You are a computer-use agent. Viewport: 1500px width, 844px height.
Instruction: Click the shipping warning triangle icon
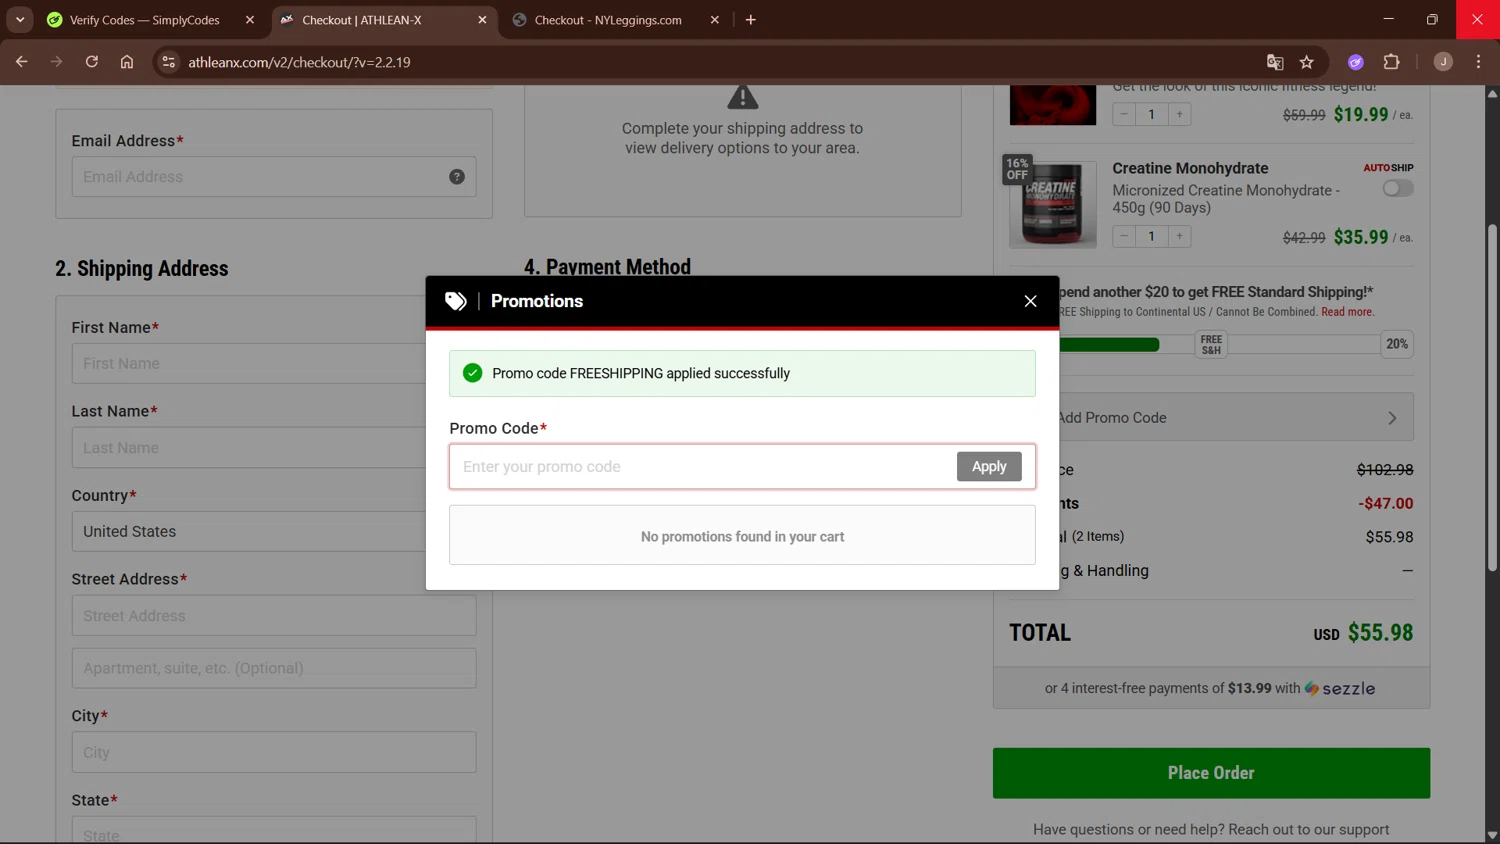[742, 98]
